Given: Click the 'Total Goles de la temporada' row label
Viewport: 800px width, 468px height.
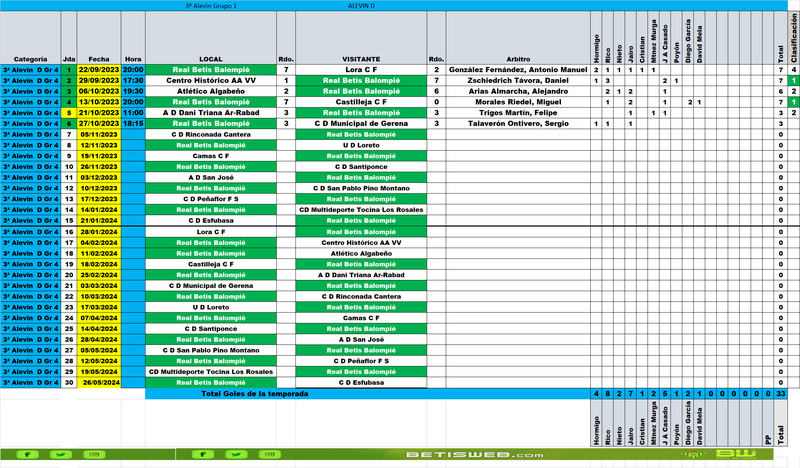Looking at the screenshot, I should [255, 394].
